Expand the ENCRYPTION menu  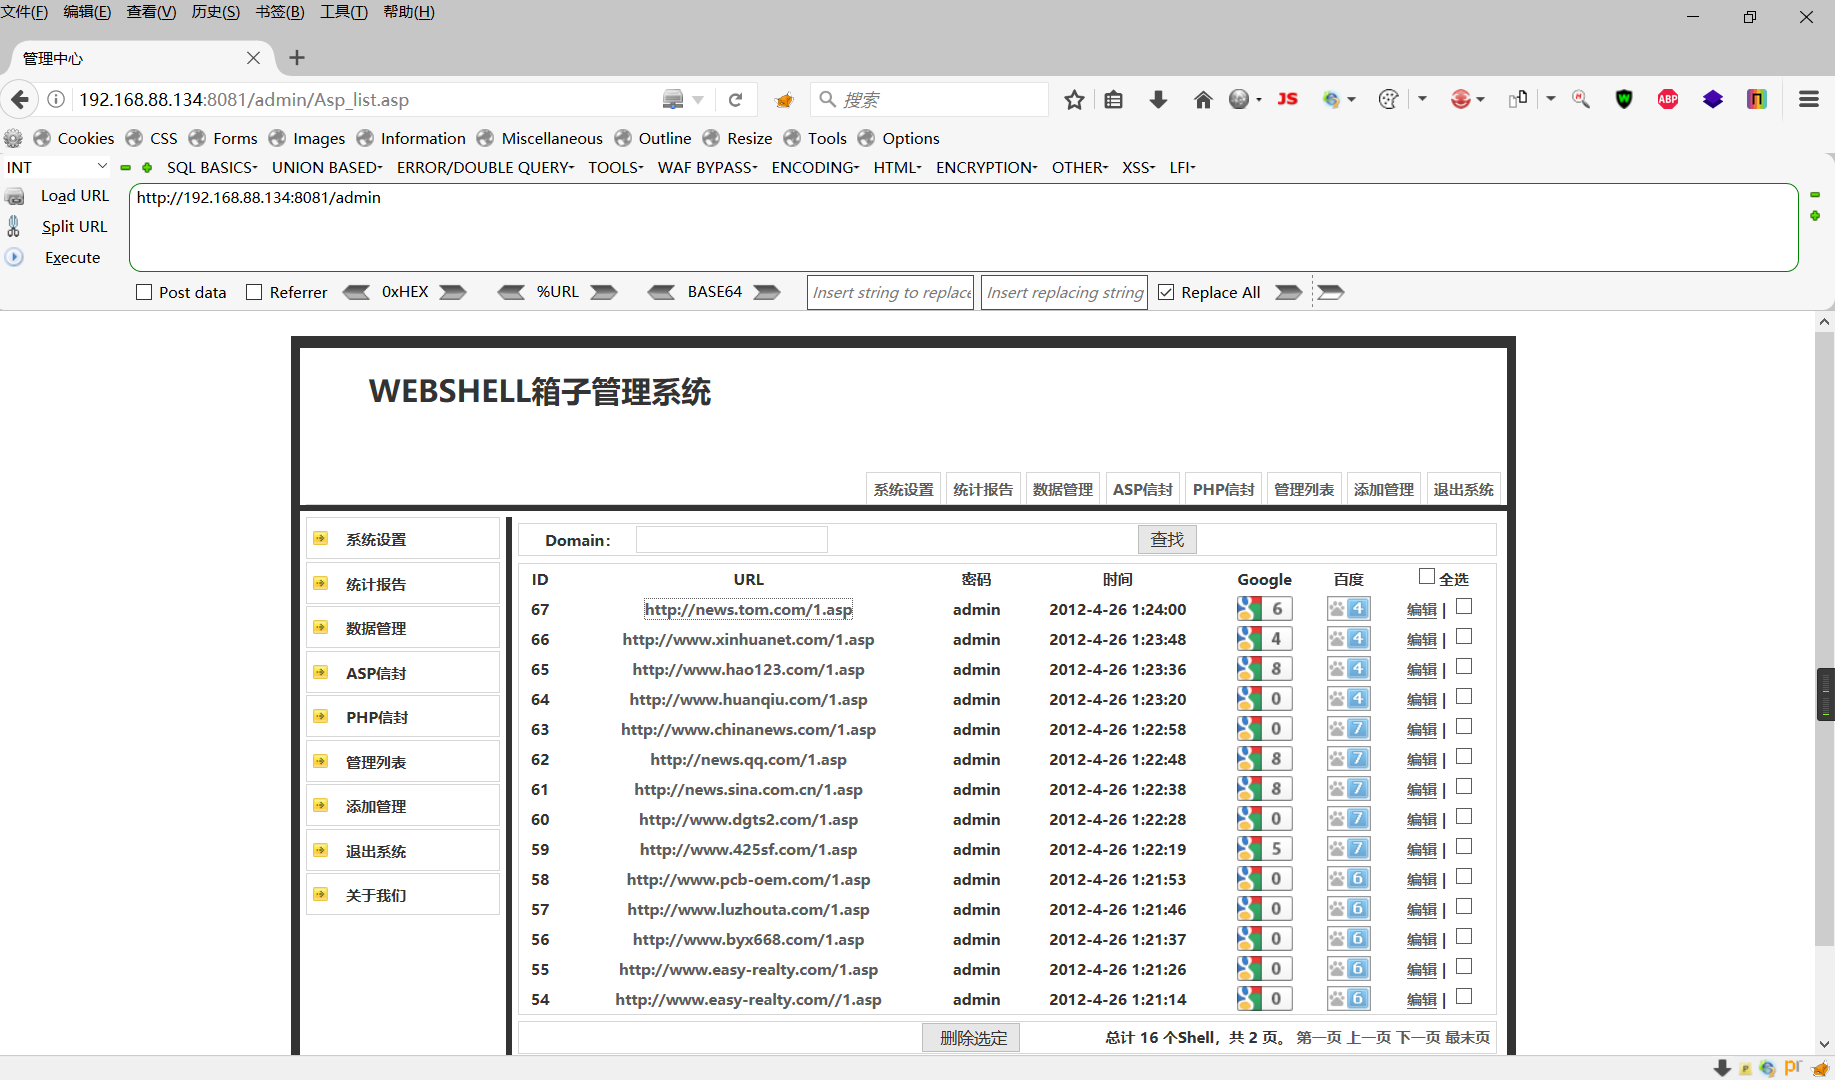pyautogui.click(x=986, y=167)
